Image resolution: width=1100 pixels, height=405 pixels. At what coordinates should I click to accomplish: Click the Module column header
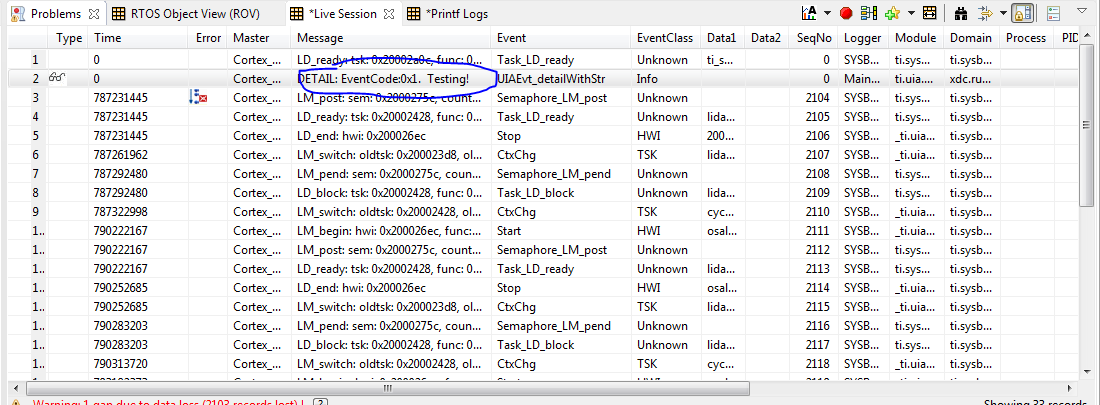tap(916, 38)
